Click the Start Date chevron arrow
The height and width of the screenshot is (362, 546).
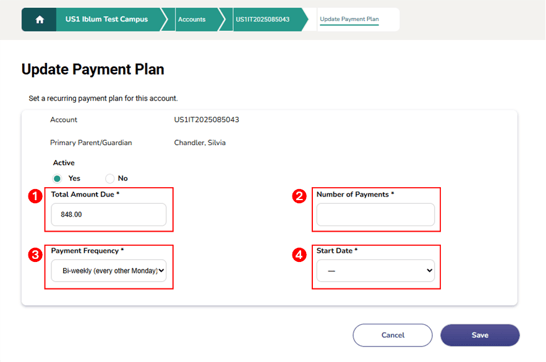click(x=429, y=270)
